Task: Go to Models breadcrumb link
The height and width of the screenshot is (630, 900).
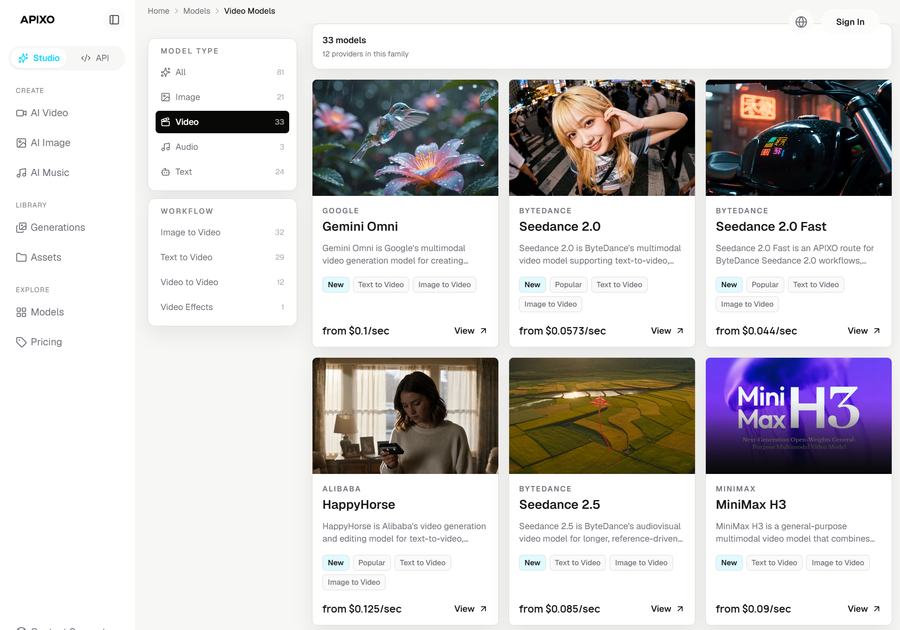Action: [x=196, y=11]
